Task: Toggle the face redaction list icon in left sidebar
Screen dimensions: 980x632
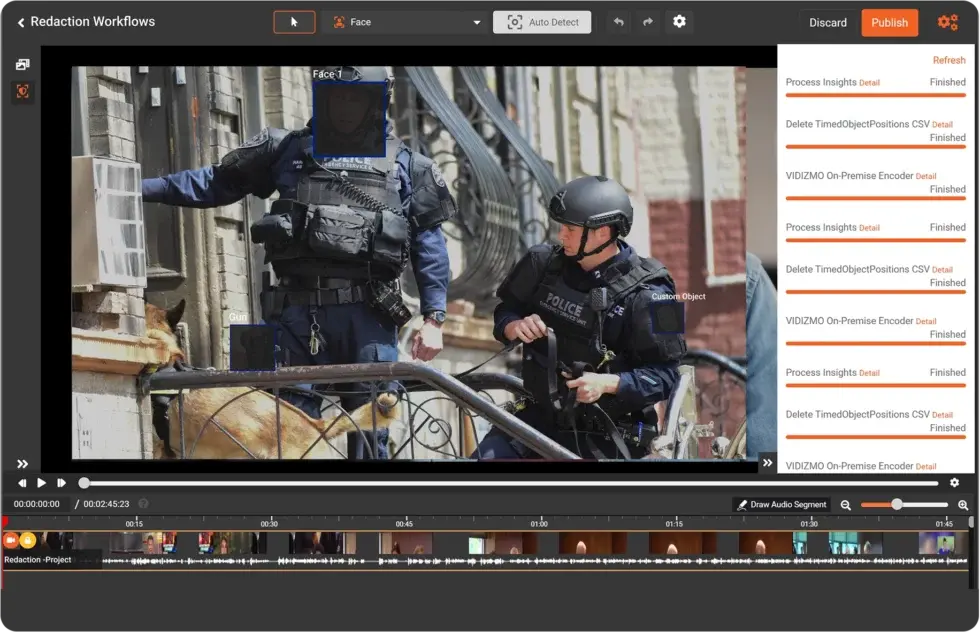Action: 22,91
